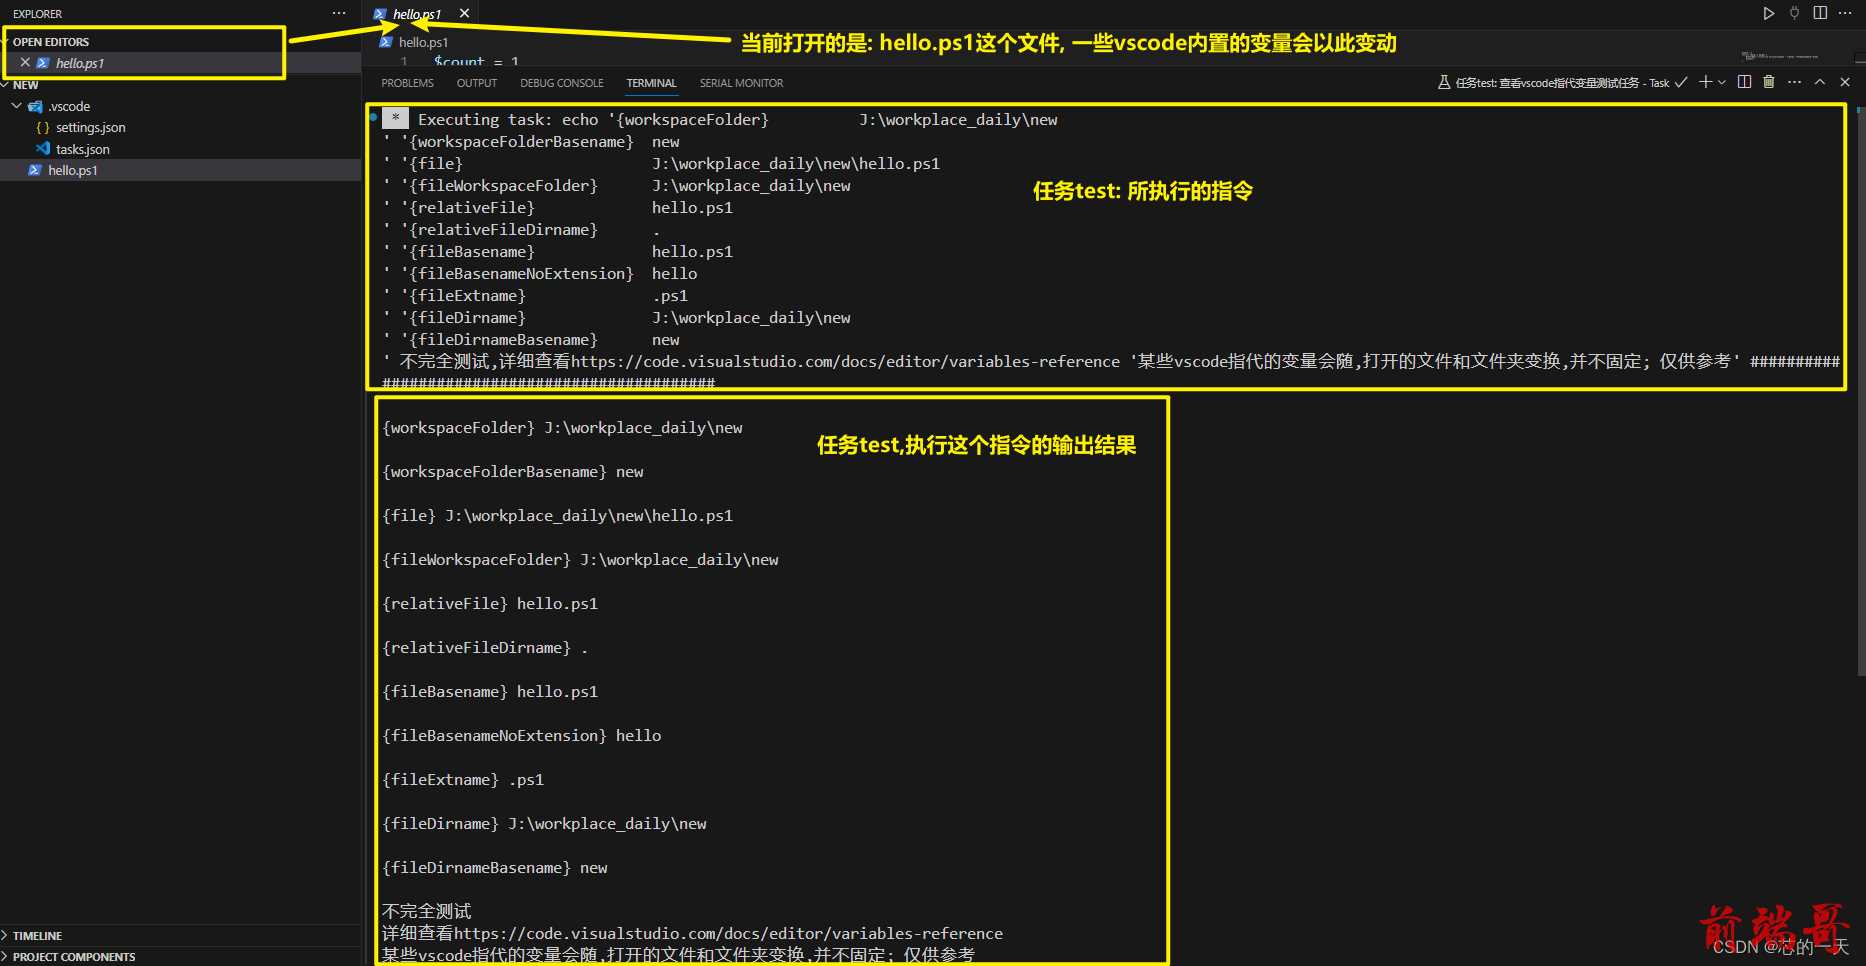Open the variables-reference URL in the command echo
This screenshot has width=1866, height=966.
point(845,361)
